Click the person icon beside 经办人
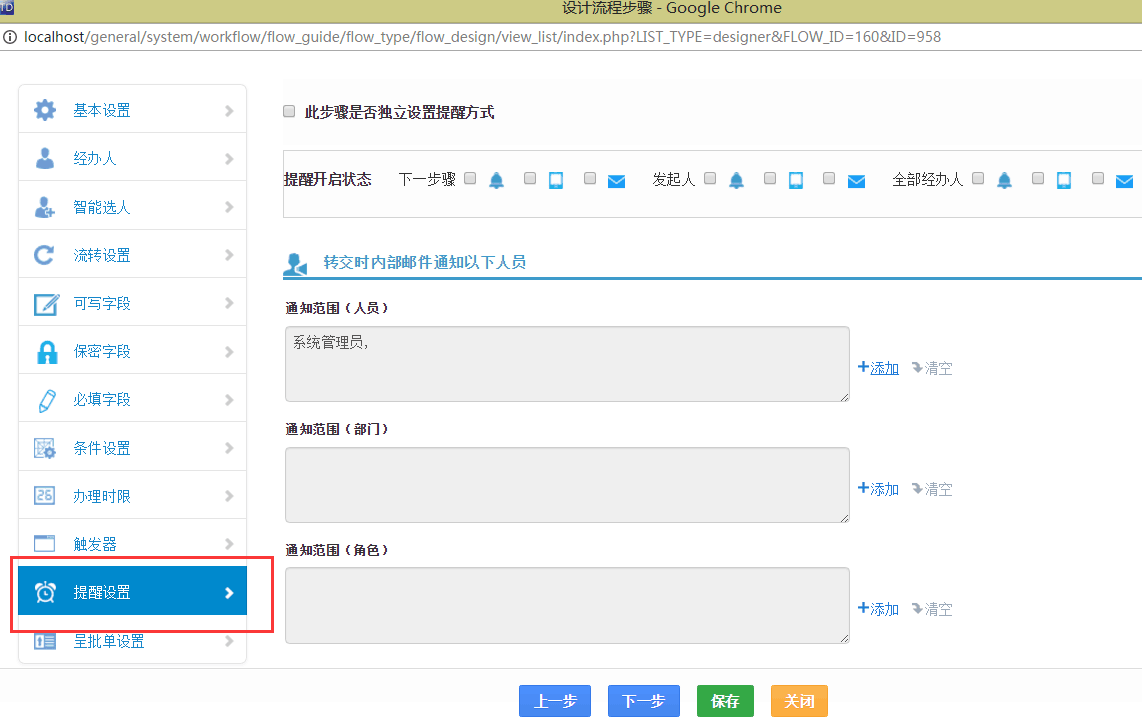The image size is (1142, 720). pos(45,158)
